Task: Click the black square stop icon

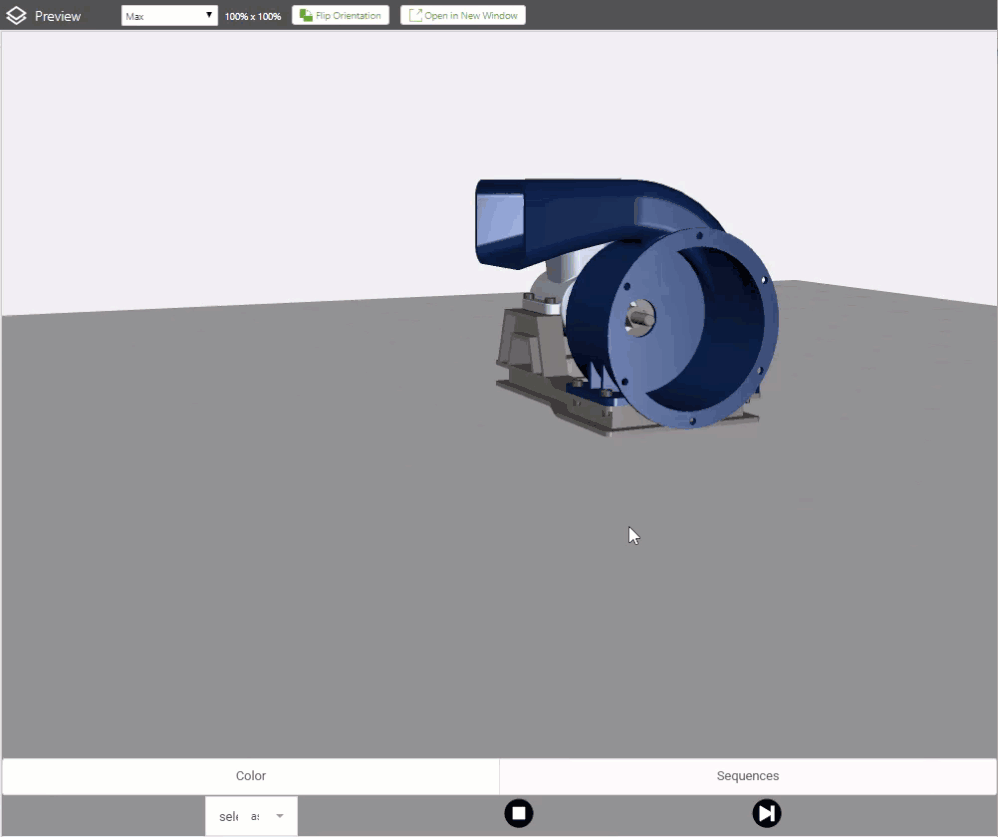Action: [x=518, y=813]
